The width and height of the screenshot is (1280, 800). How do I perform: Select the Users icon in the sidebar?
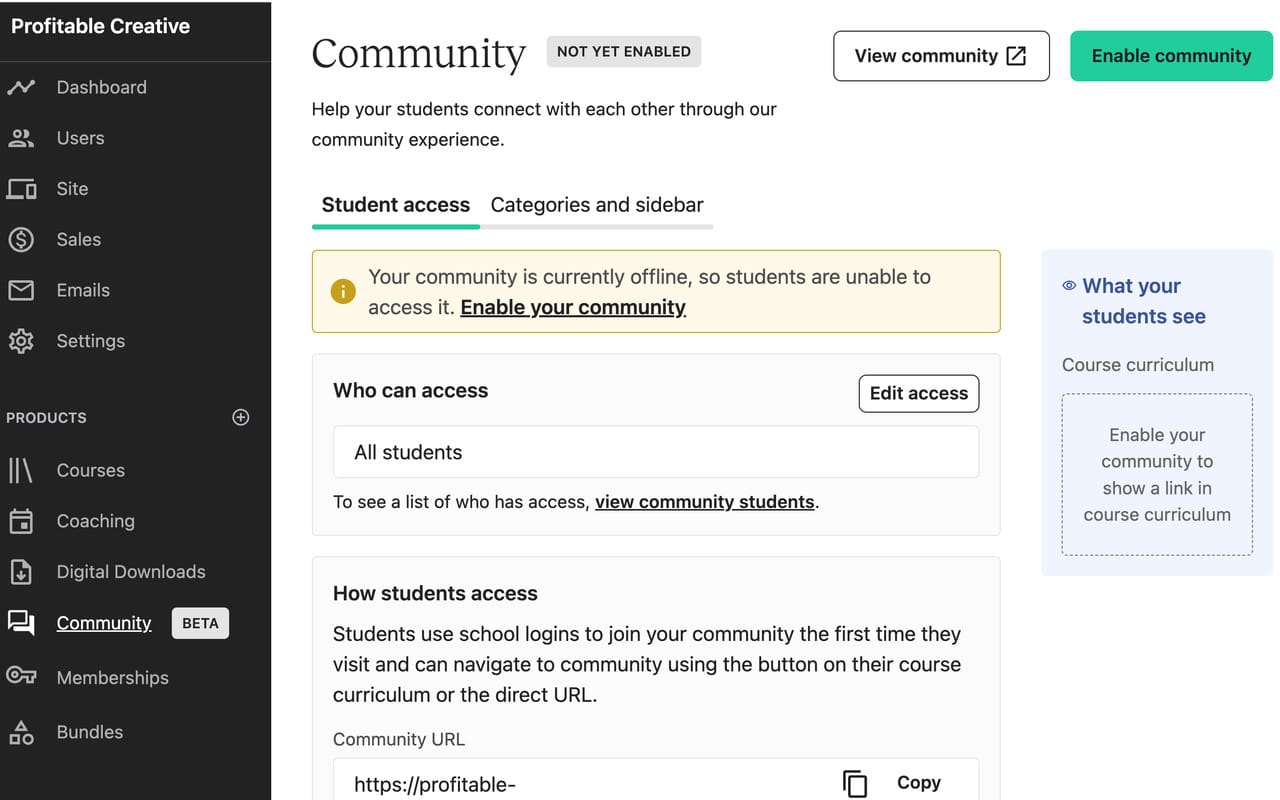point(22,138)
